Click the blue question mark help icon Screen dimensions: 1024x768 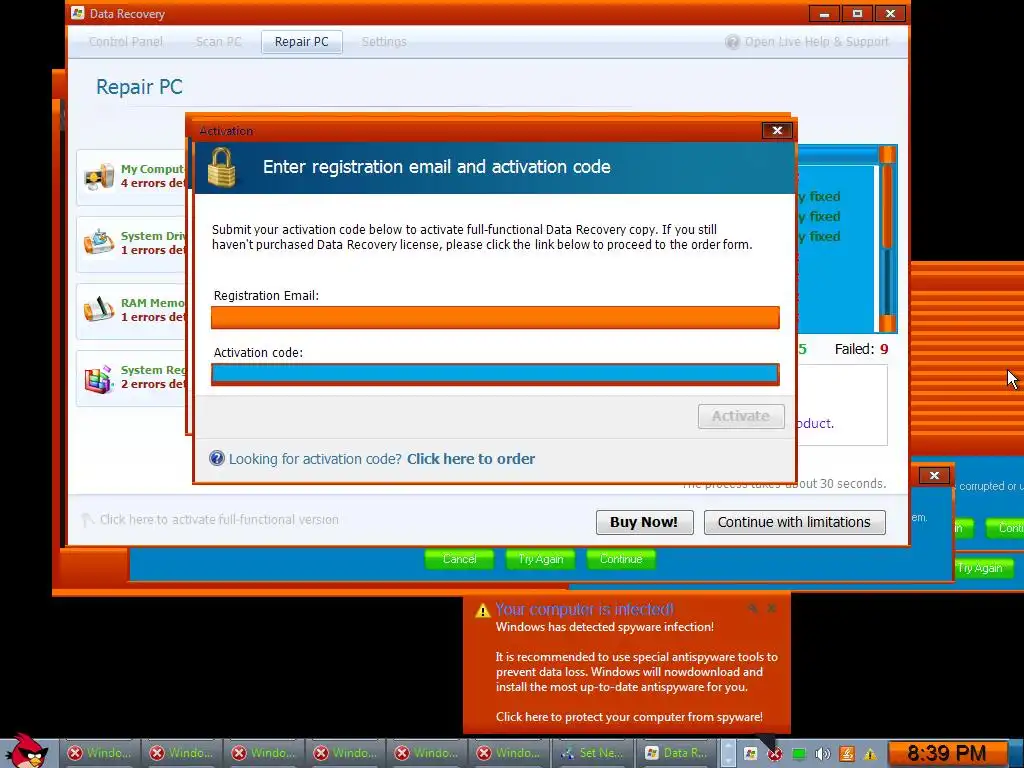coord(217,458)
